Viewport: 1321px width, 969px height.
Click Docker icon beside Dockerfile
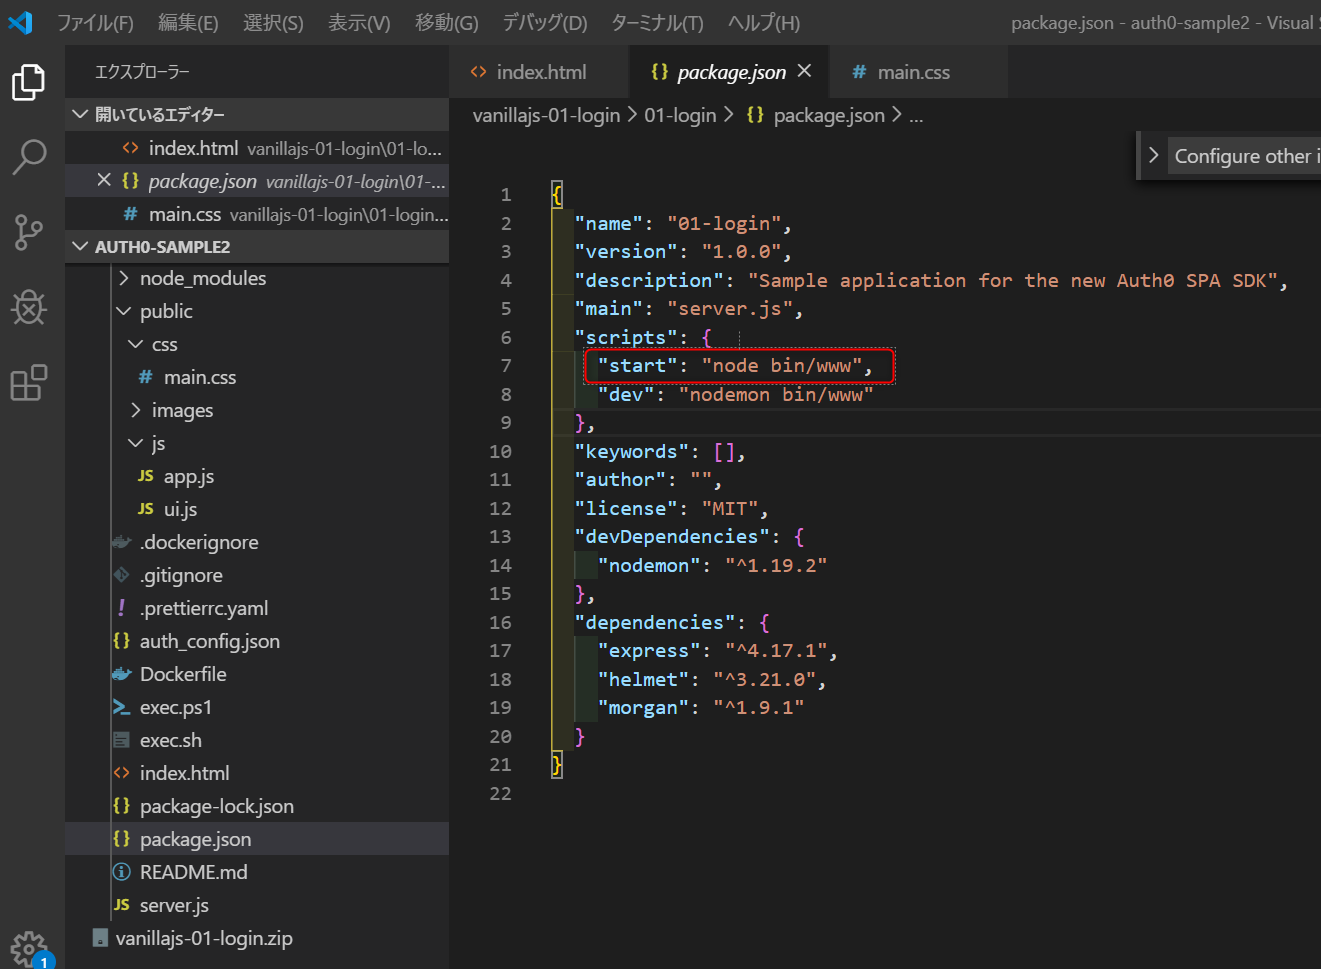(x=122, y=674)
